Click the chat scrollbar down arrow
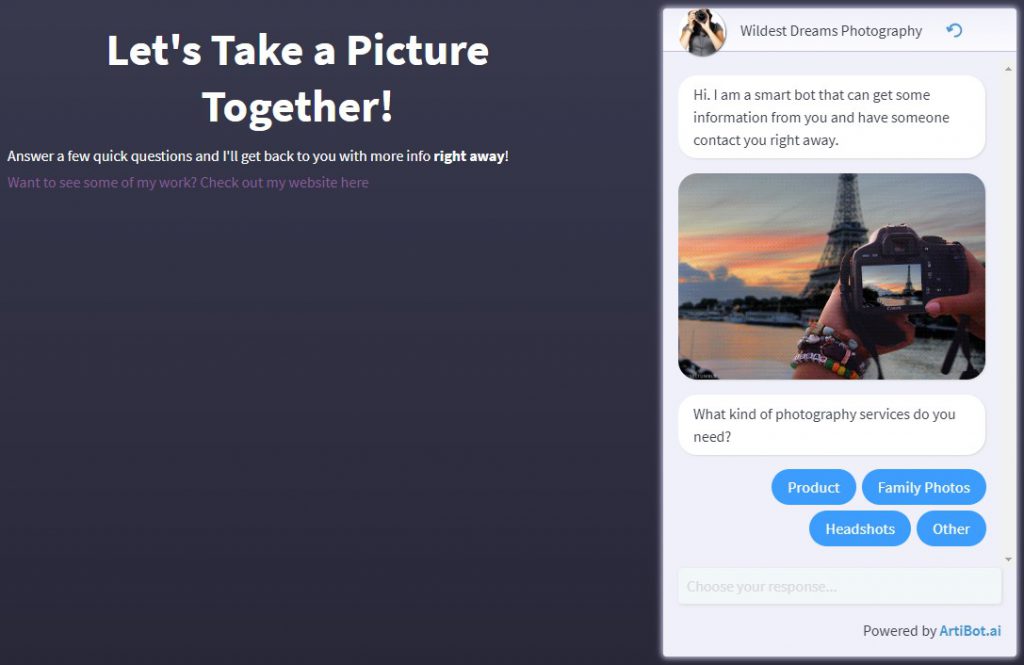Screen dimensions: 1024x665 coord(1008,559)
